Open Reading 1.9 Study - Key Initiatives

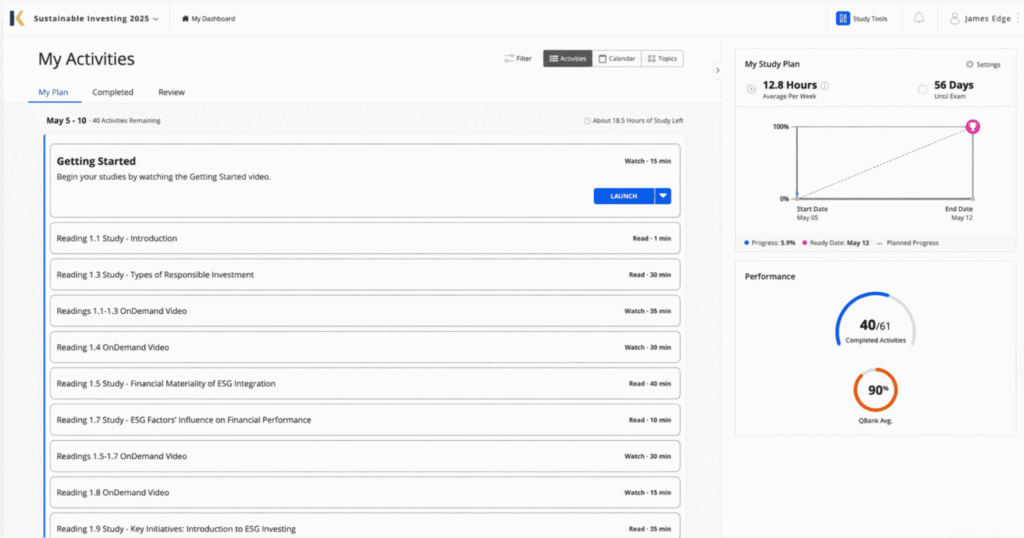click(365, 526)
